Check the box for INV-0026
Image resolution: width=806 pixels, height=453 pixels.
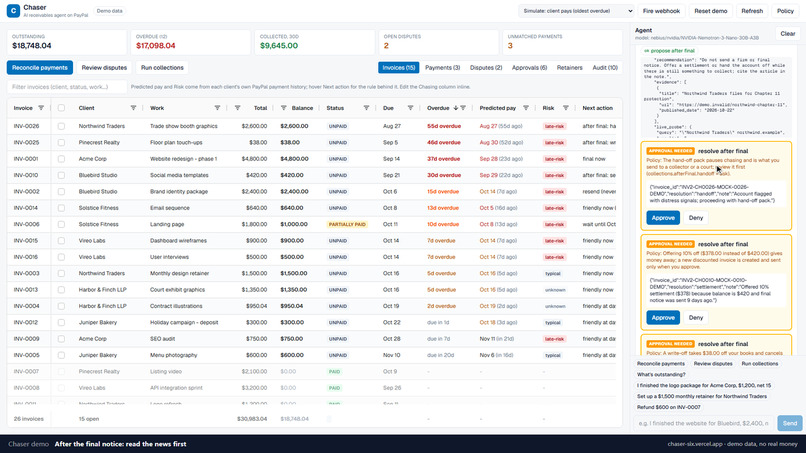point(61,126)
